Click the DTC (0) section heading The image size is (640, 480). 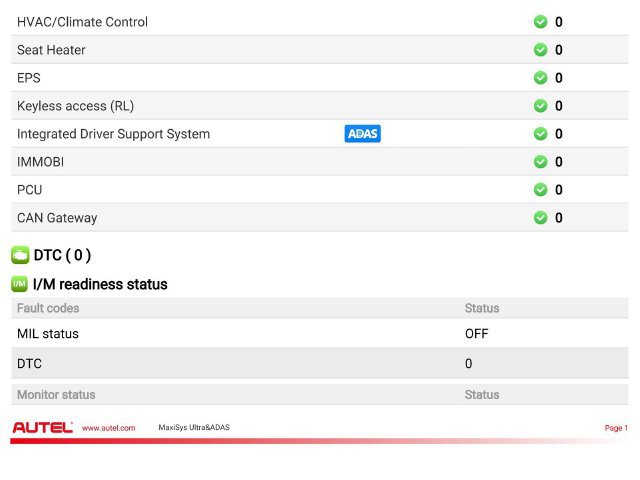pos(62,255)
